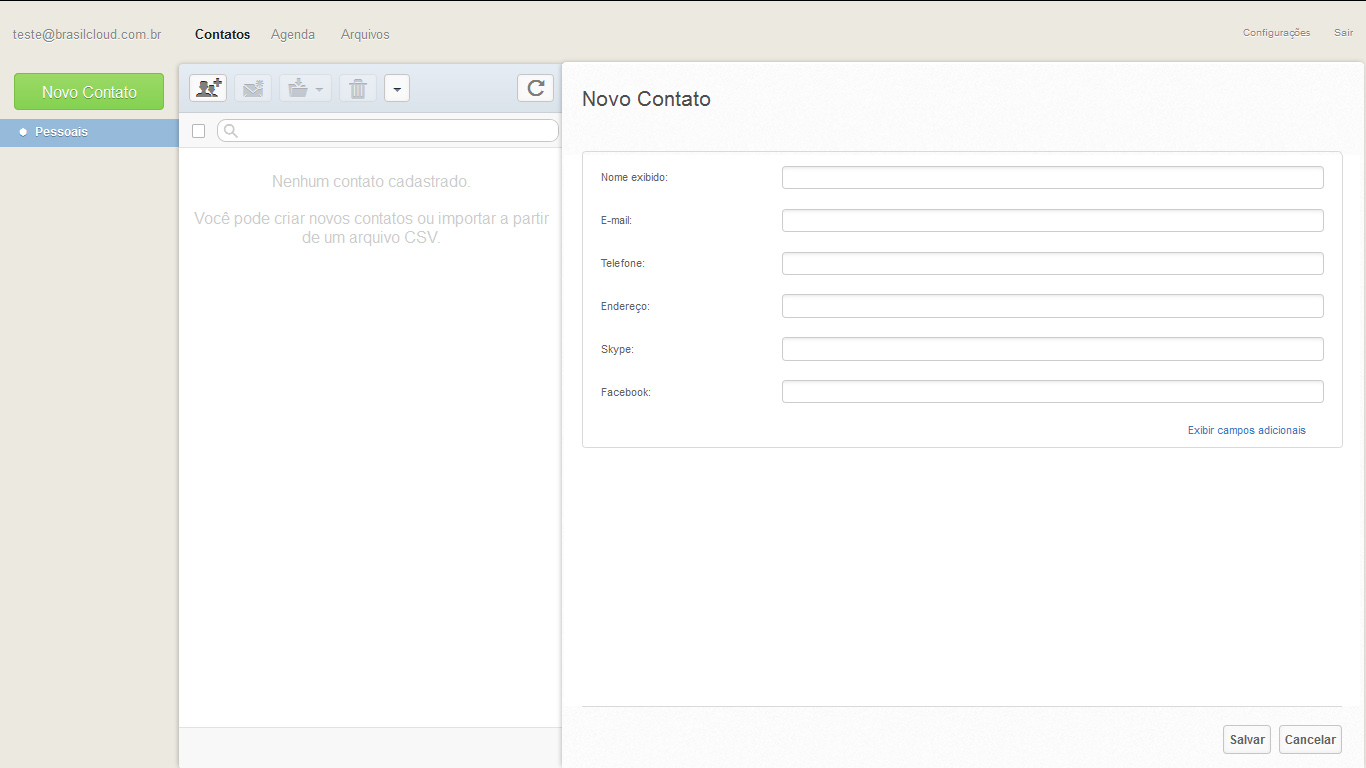Click the teste@brasilcloud.com.br account label
This screenshot has width=1366, height=768.
click(x=87, y=34)
